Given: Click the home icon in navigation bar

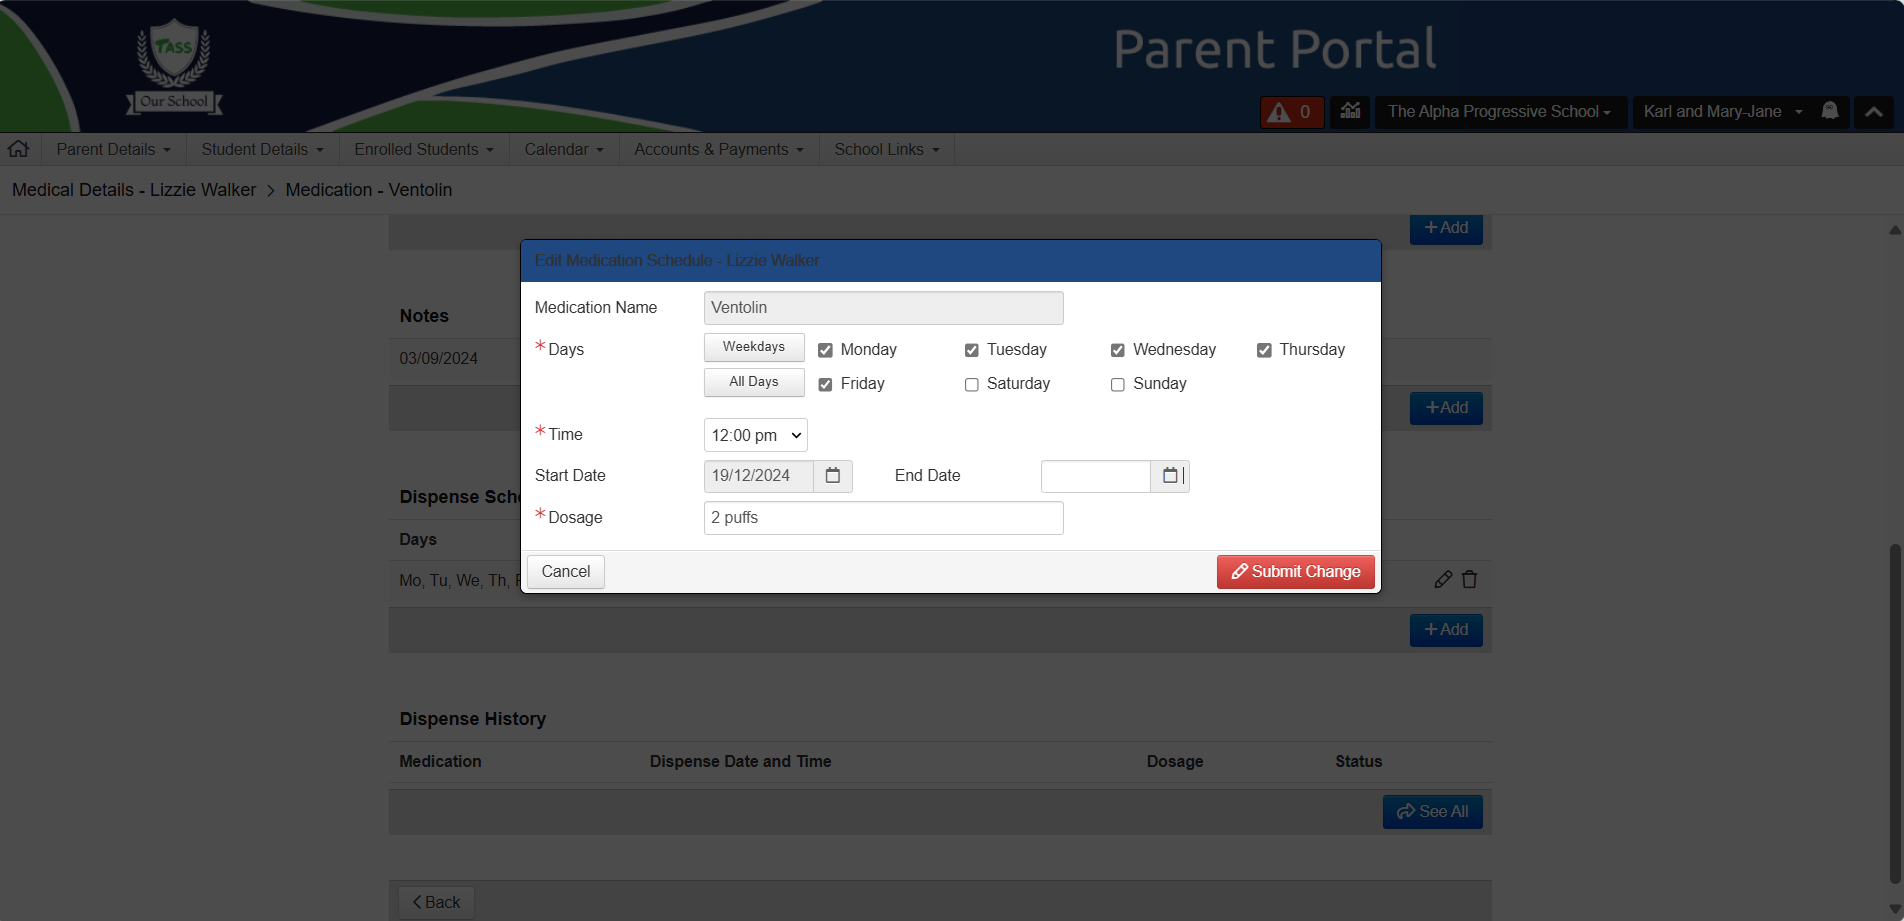Looking at the screenshot, I should click(x=19, y=149).
